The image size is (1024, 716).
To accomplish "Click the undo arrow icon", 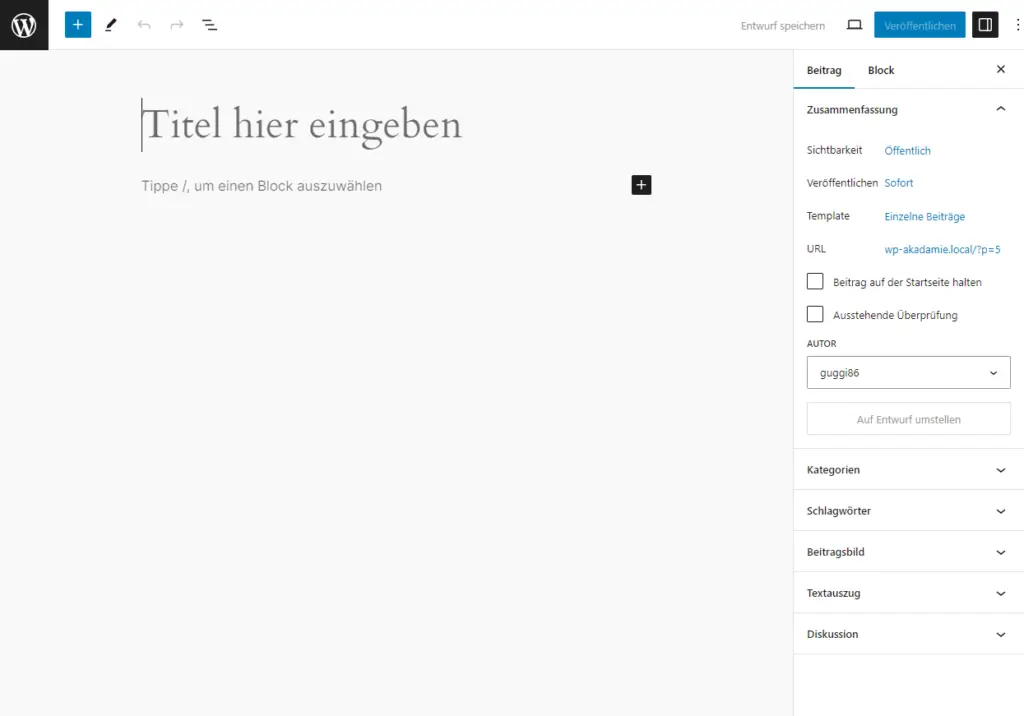I will click(144, 25).
